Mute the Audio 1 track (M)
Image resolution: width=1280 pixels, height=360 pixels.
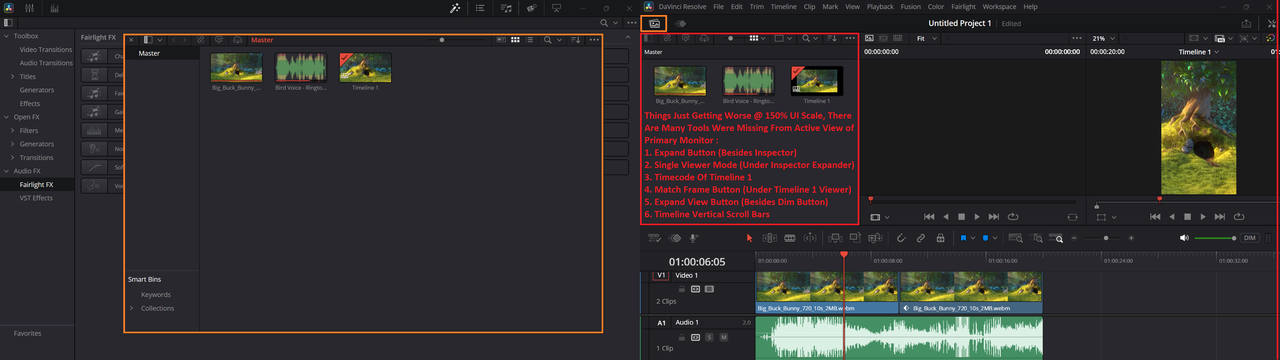[723, 337]
